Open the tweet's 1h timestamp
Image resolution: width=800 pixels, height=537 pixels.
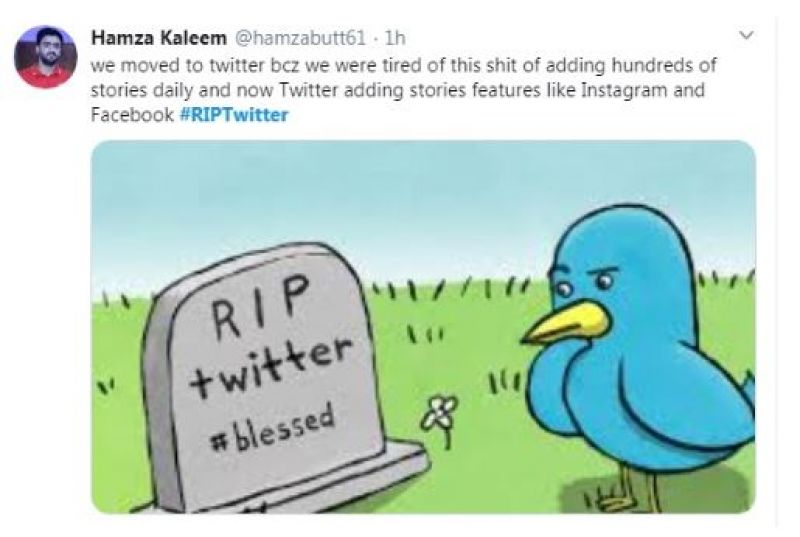tap(393, 38)
